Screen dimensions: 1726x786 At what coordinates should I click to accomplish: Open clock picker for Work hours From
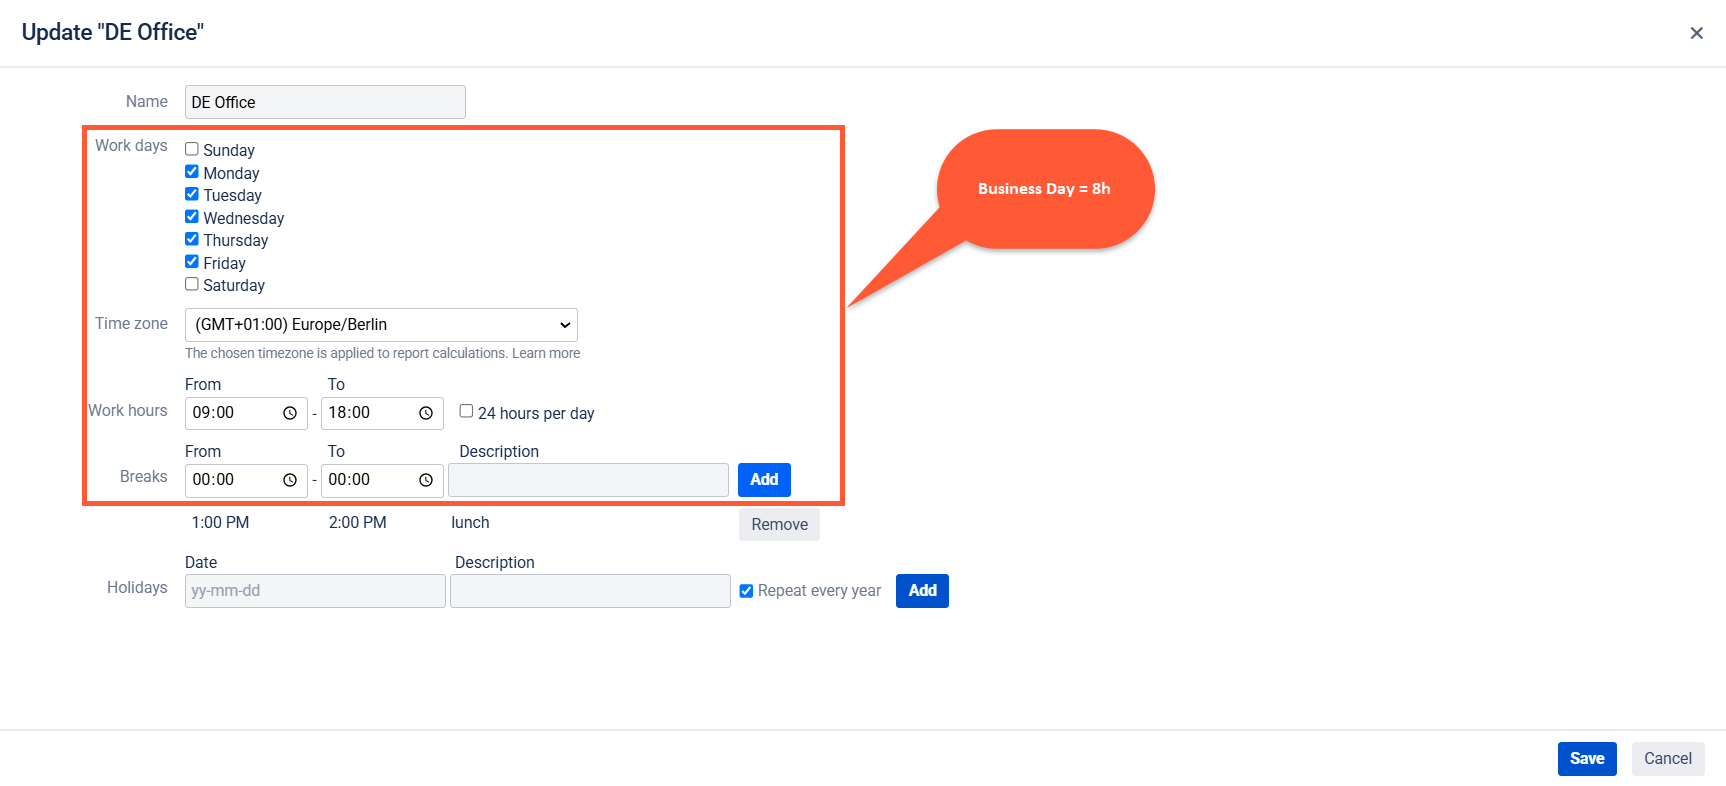click(x=290, y=413)
